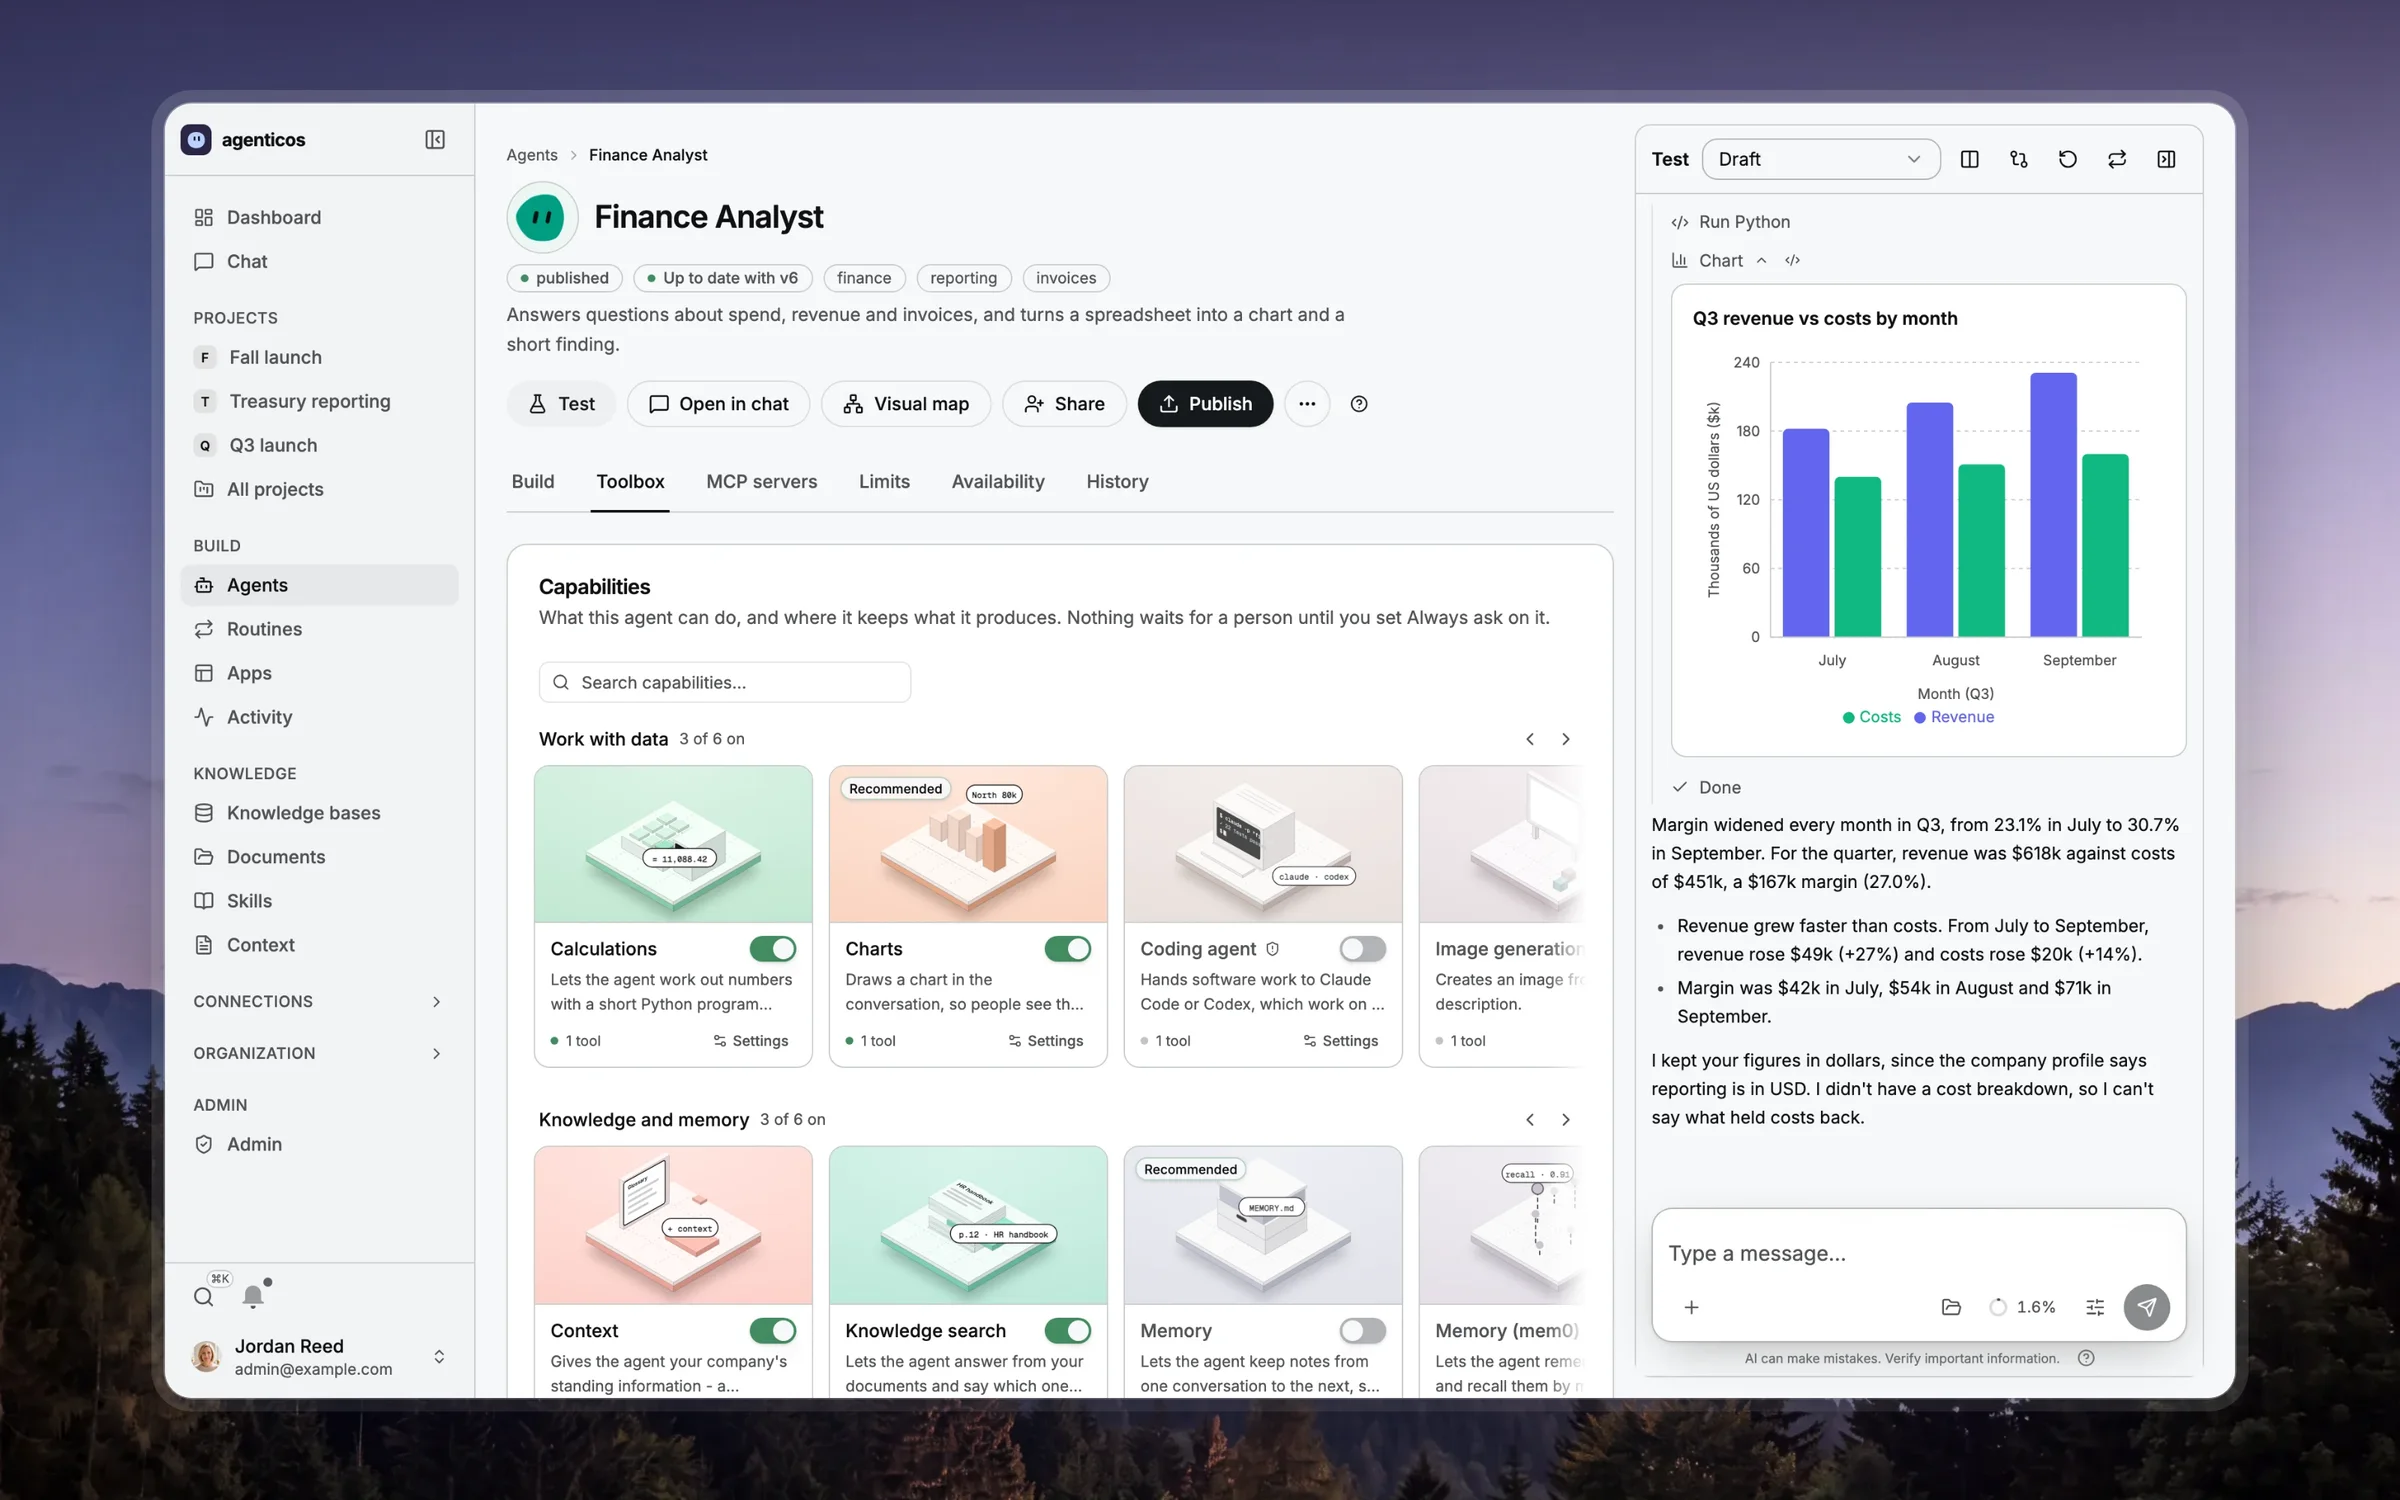Switch to the Build tab
This screenshot has height=1500, width=2400.
[533, 481]
